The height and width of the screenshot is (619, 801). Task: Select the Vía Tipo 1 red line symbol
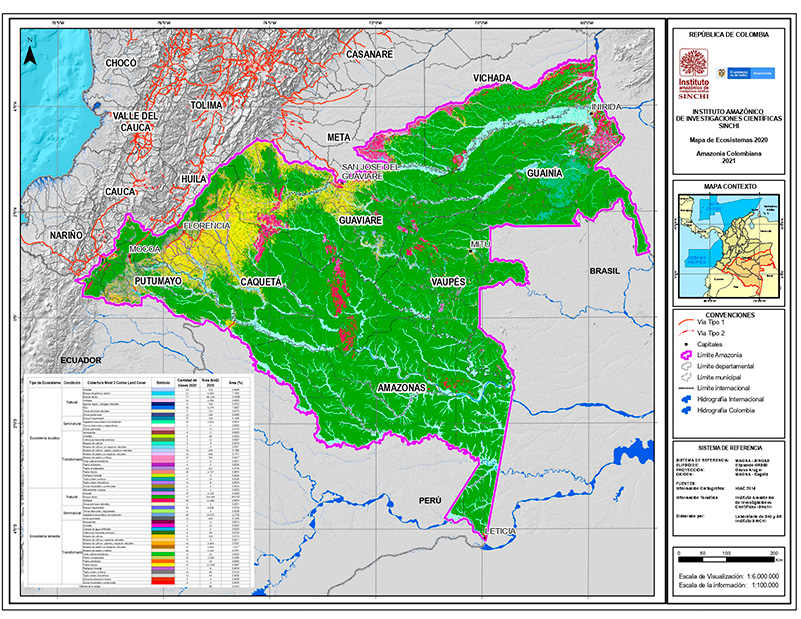click(686, 322)
